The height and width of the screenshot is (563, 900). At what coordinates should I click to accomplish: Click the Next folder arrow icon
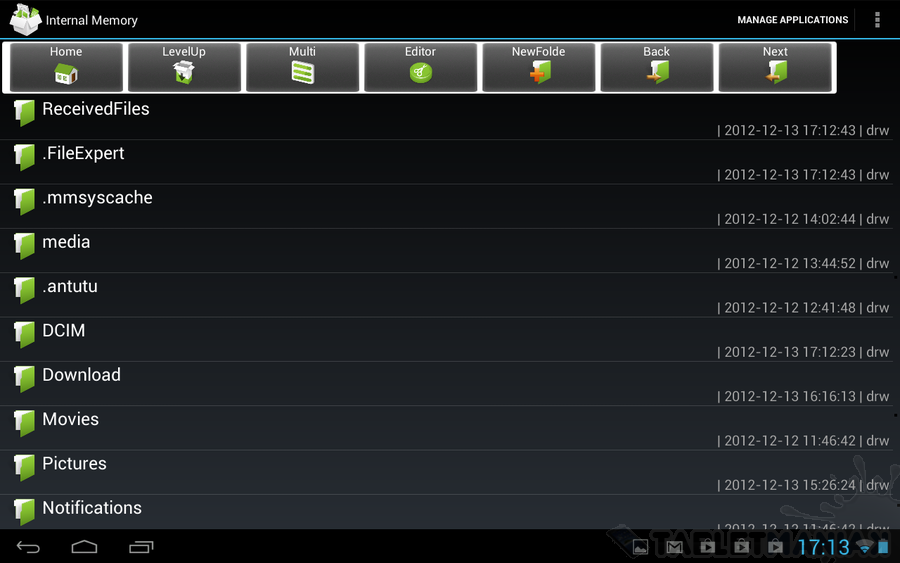click(x=775, y=72)
